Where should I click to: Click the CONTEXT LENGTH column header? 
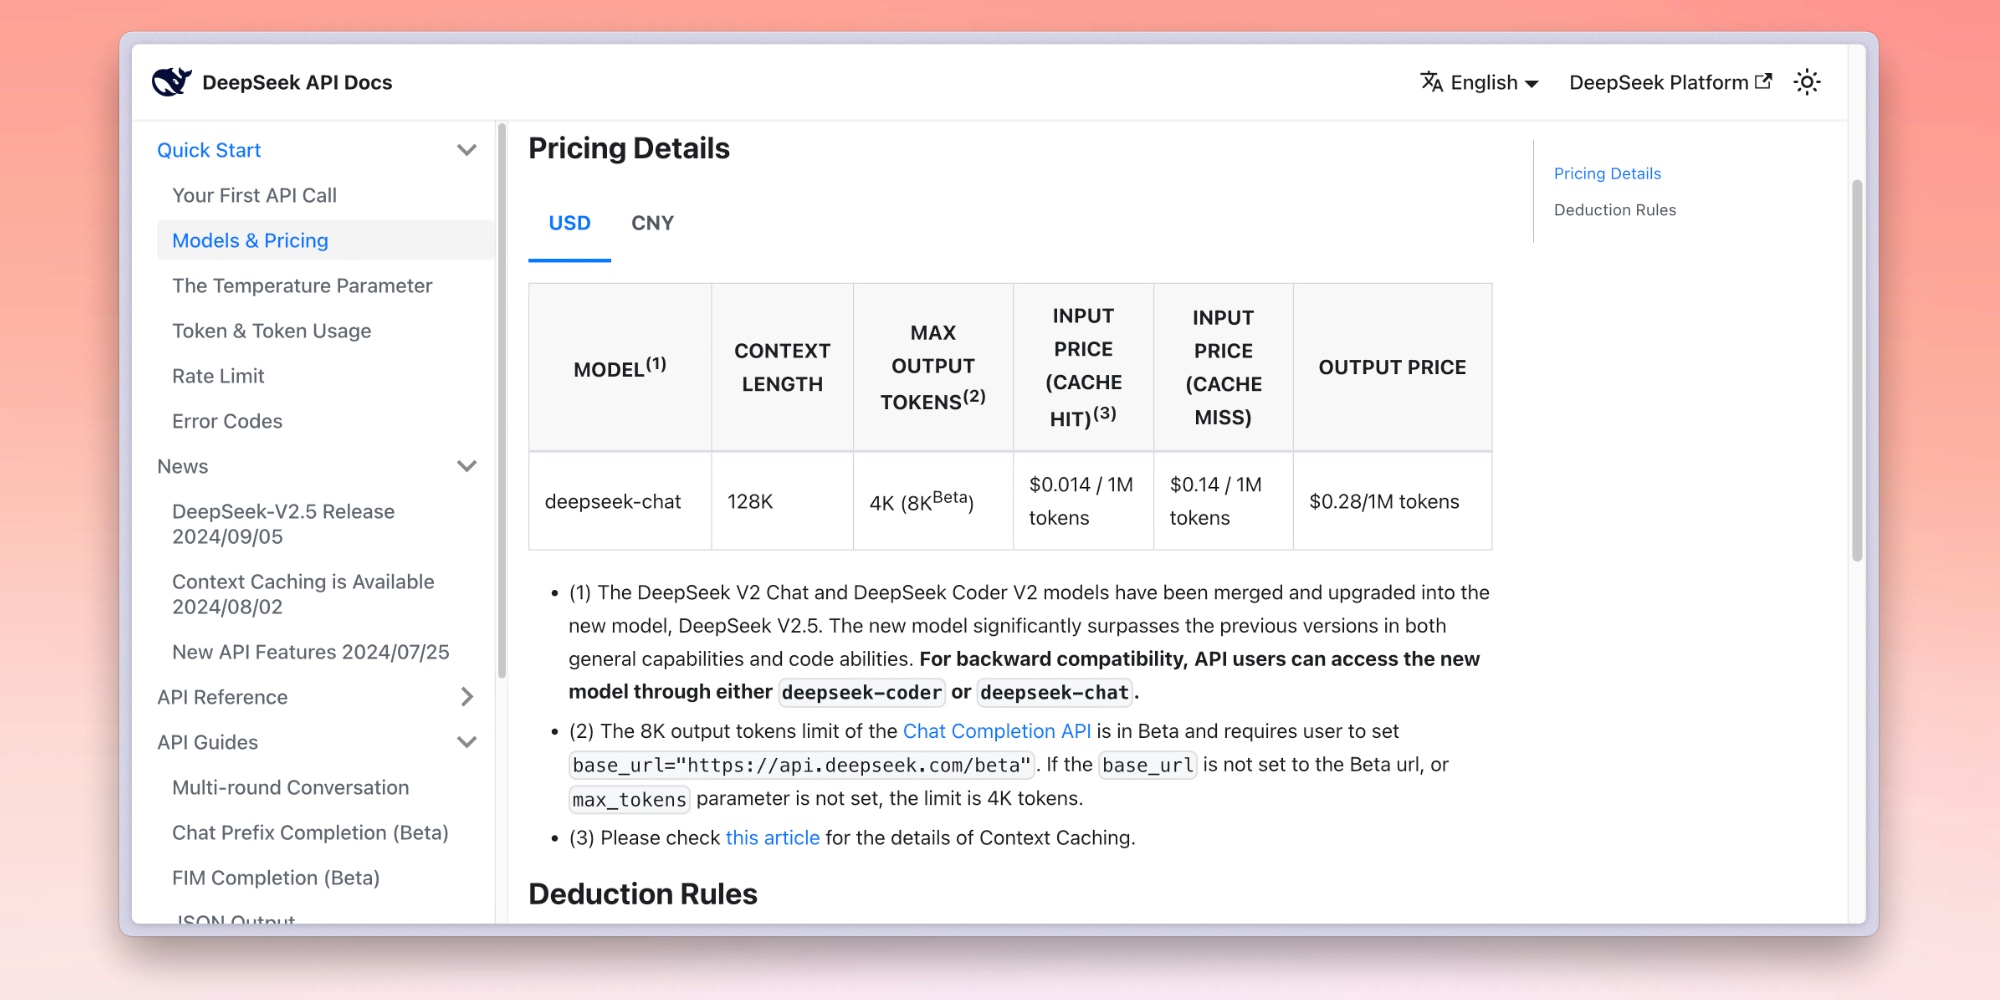[782, 367]
